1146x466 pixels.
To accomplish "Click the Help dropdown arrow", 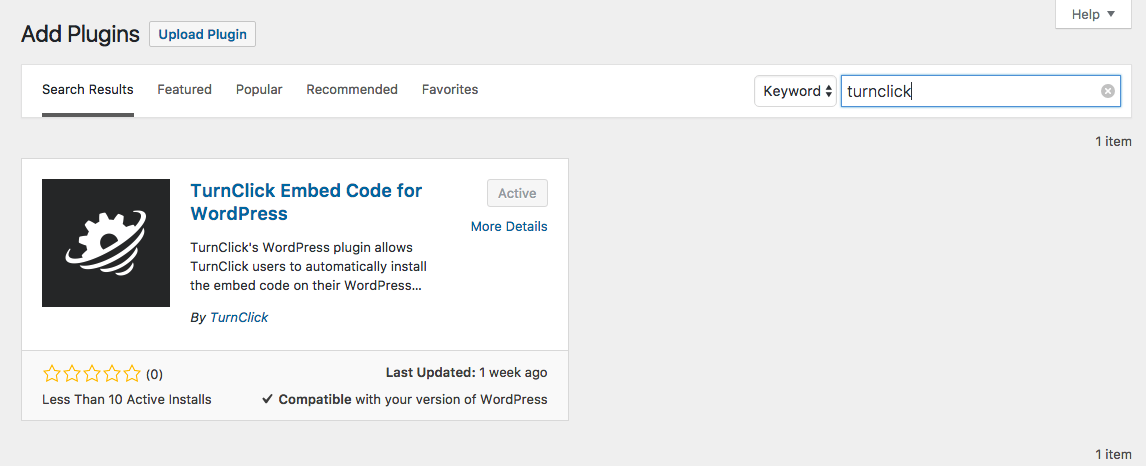I will 1112,14.
